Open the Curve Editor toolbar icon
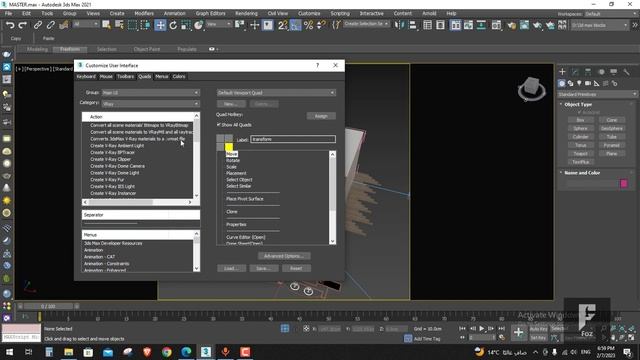640x360 pixels. 468,25
